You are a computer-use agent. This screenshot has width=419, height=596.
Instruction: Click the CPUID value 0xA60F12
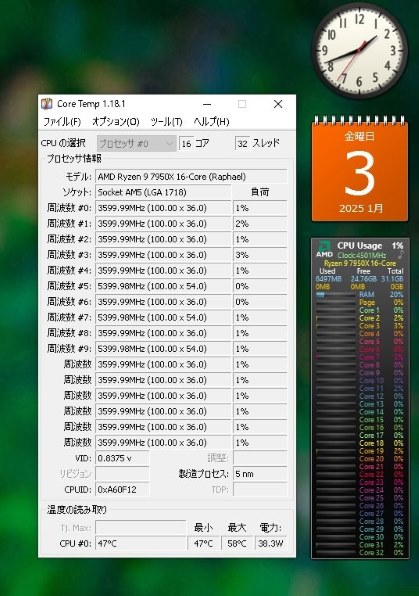pos(122,490)
